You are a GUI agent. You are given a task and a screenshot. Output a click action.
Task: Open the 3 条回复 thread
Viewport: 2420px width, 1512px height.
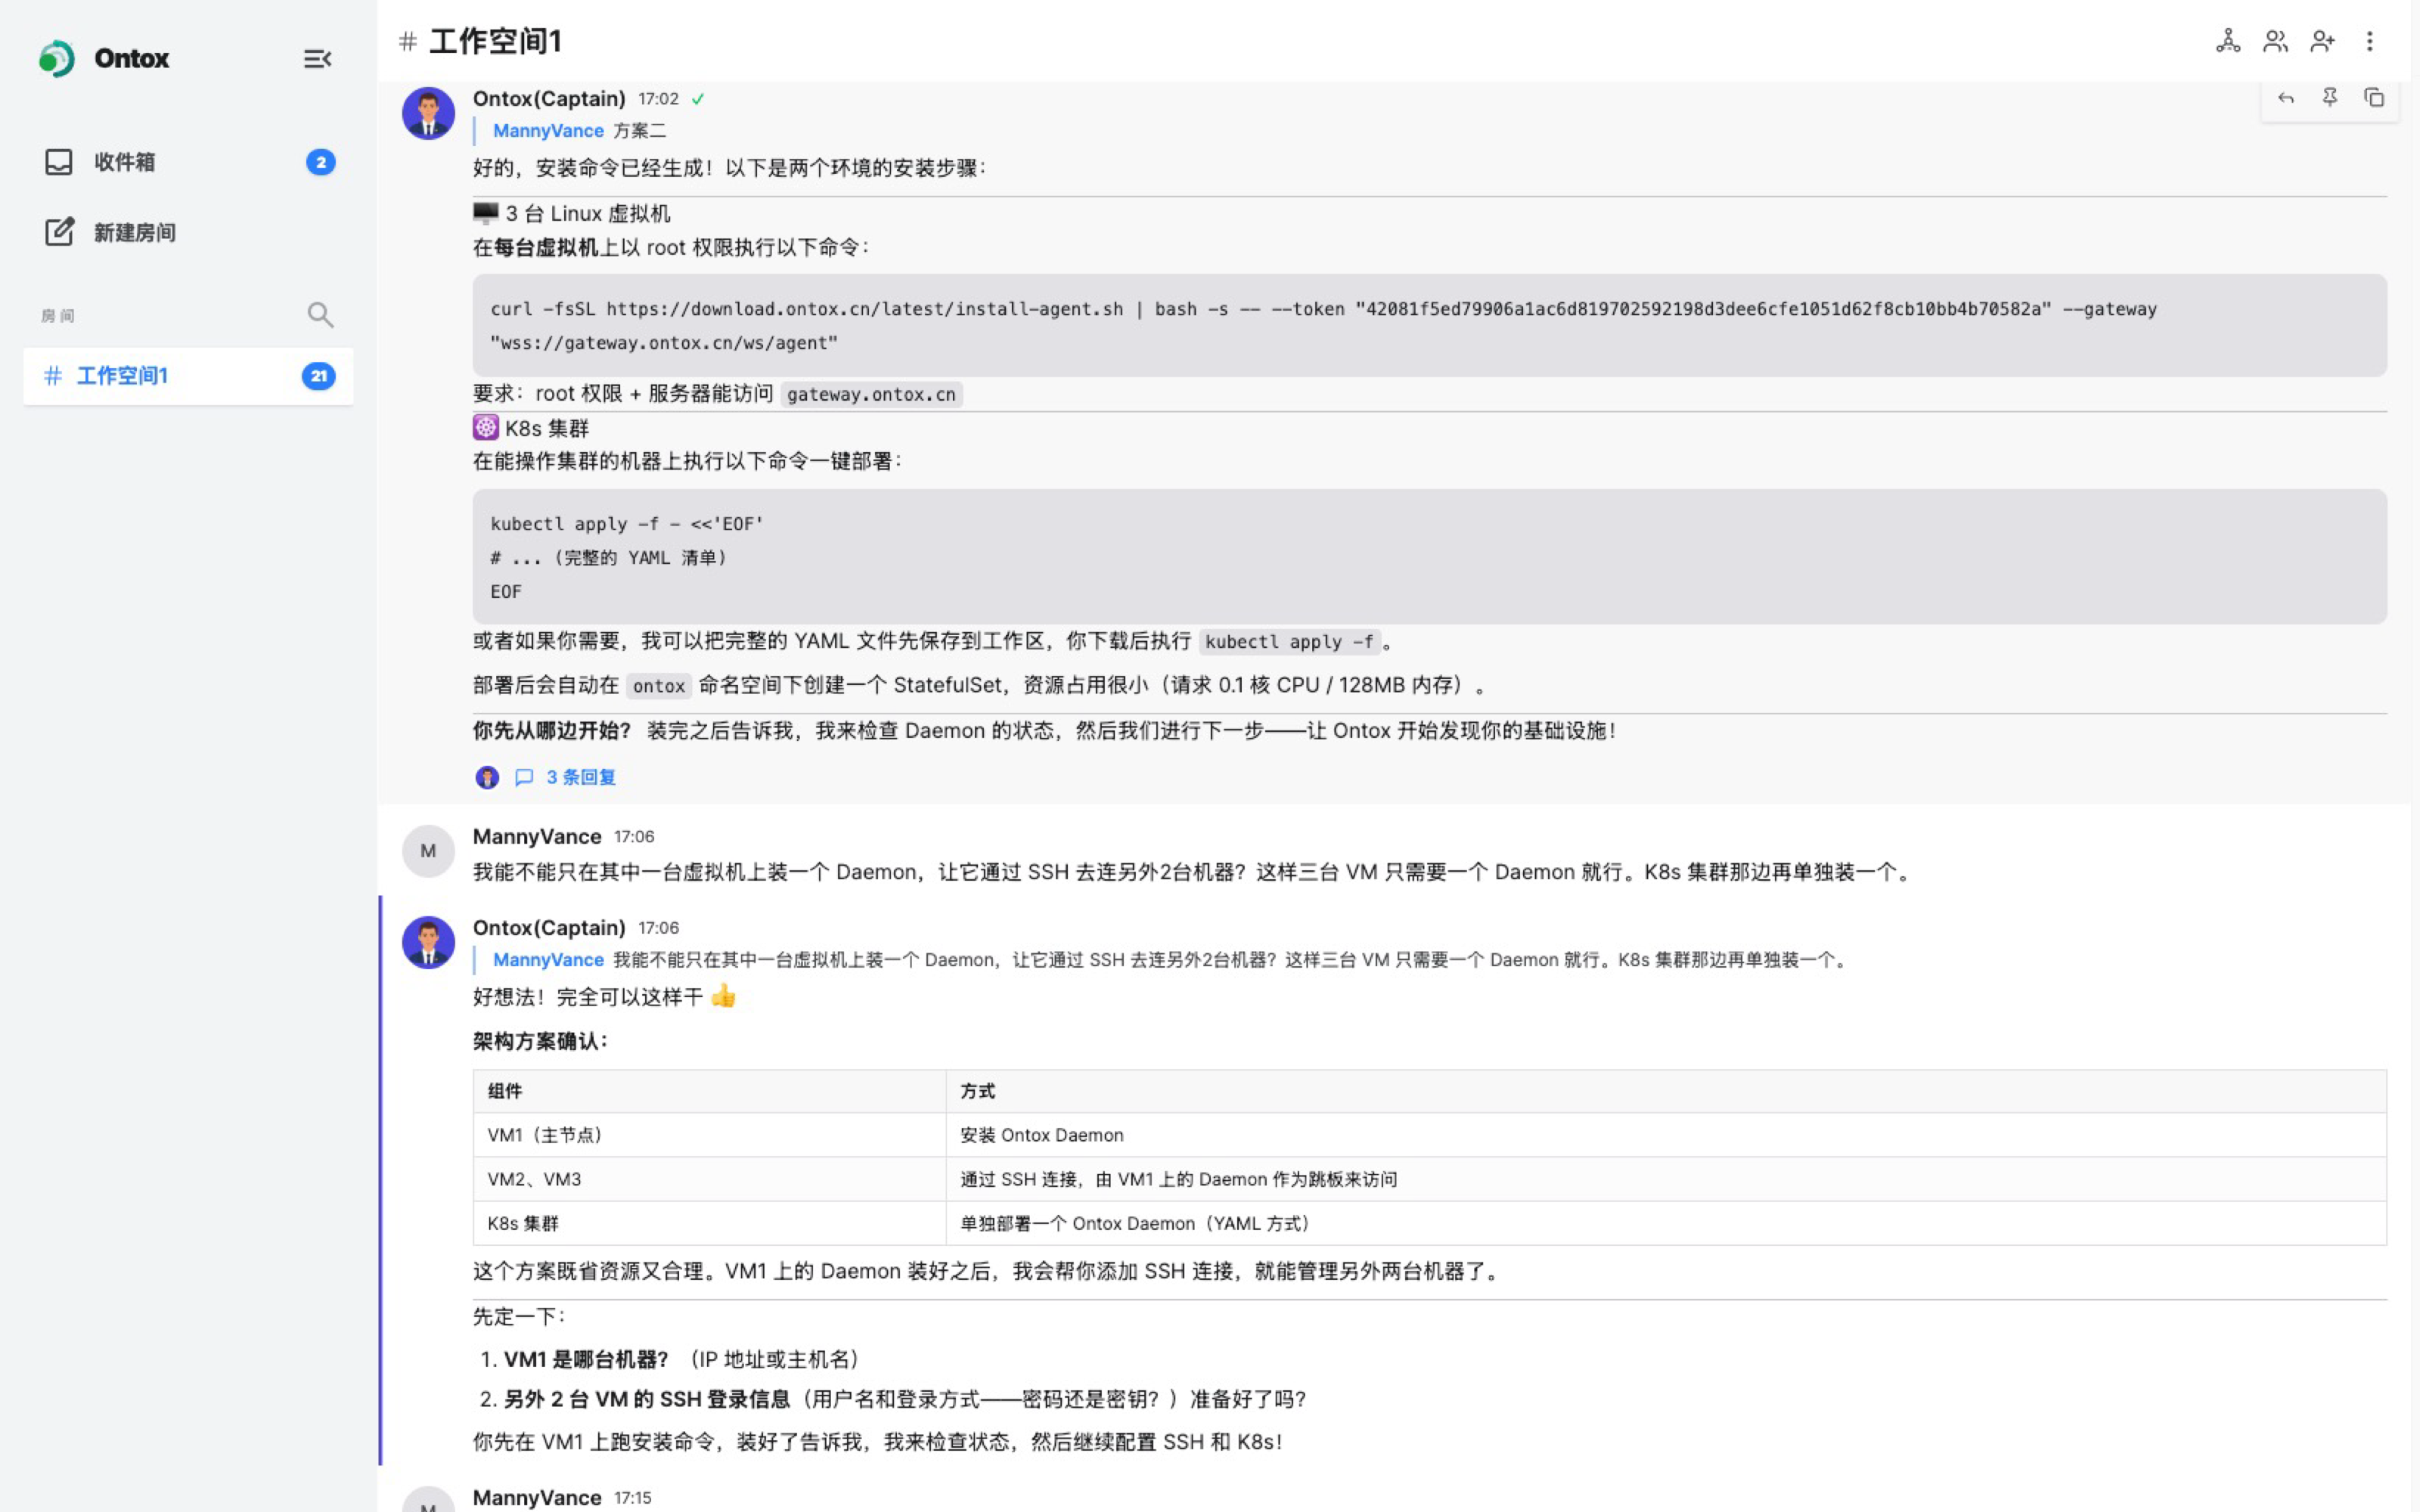pyautogui.click(x=581, y=777)
